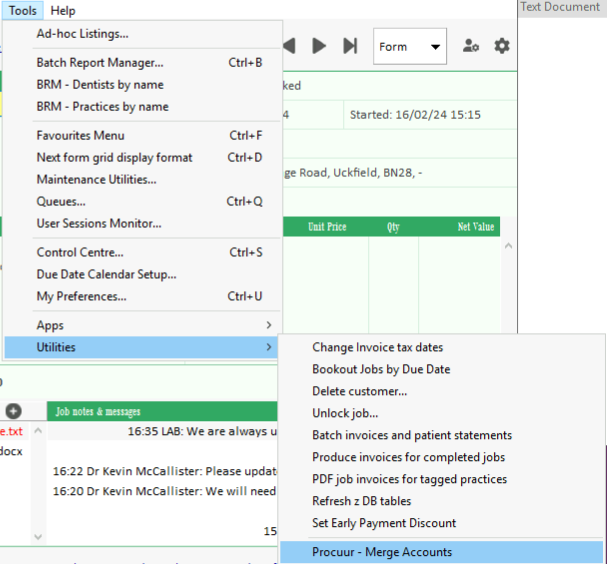Expand the Utilities submenu
607x564 pixels.
[x=140, y=347]
